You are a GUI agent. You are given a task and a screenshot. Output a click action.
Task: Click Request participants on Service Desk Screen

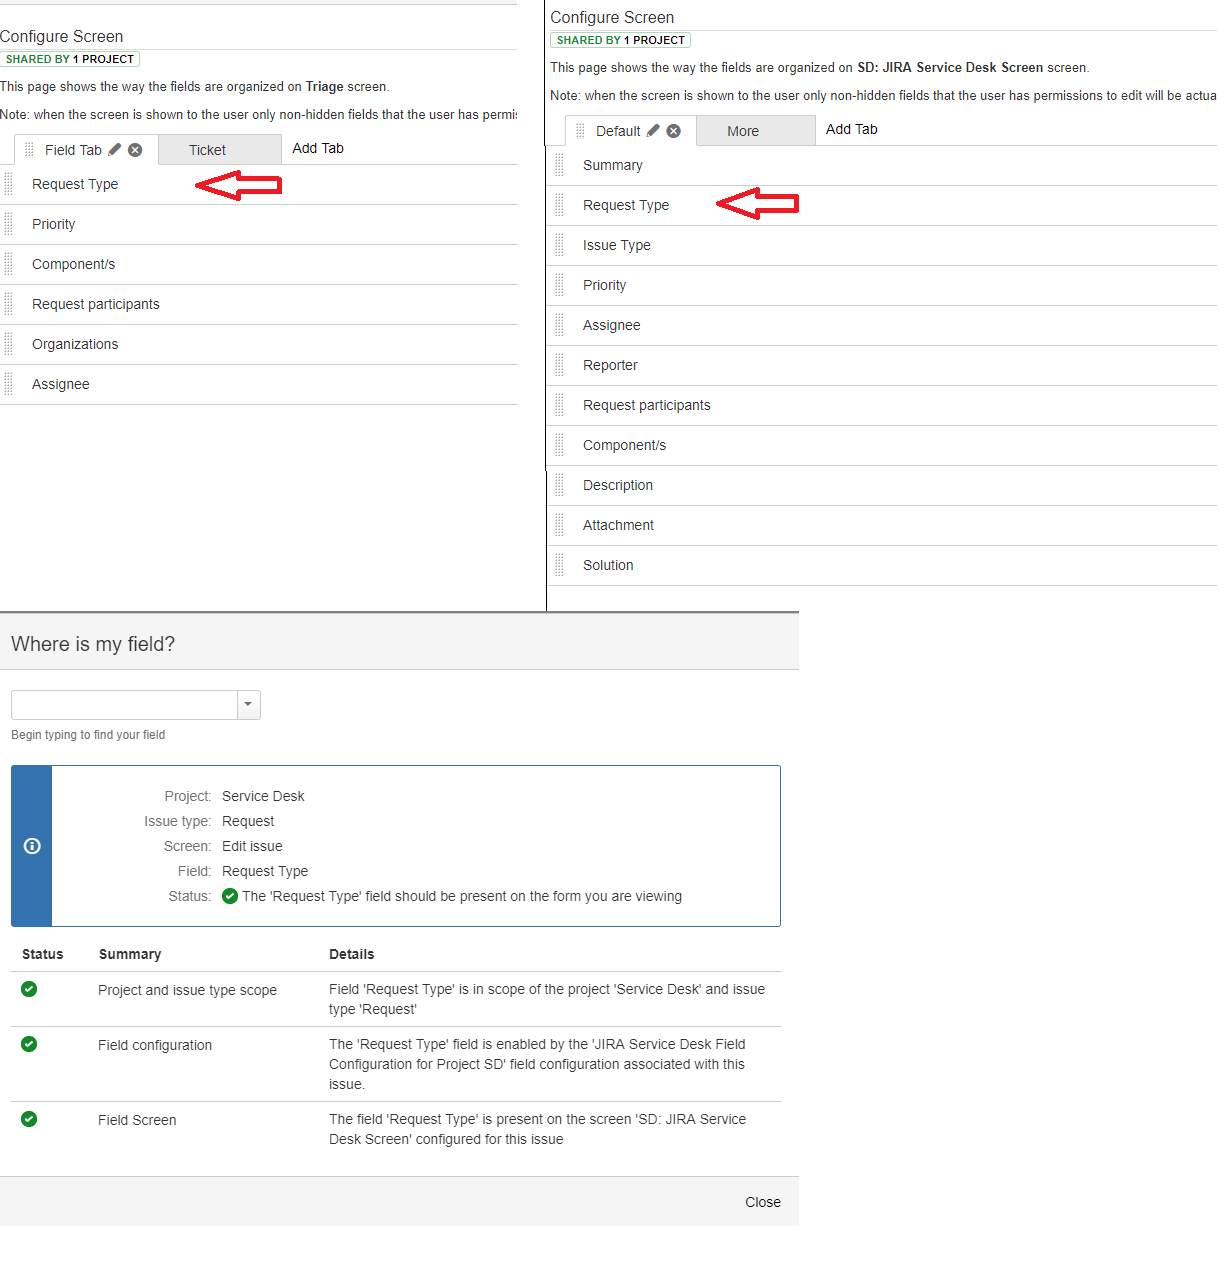[882, 405]
